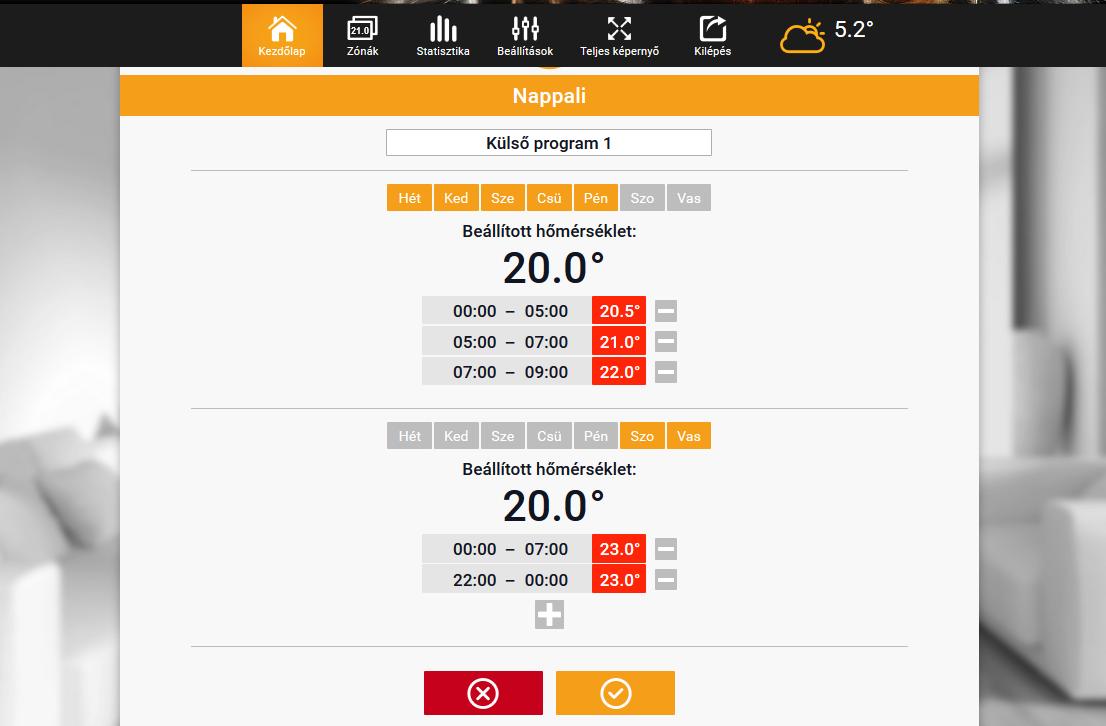Open the Kezdőlap home screen
Image resolution: width=1106 pixels, height=726 pixels.
point(281,33)
